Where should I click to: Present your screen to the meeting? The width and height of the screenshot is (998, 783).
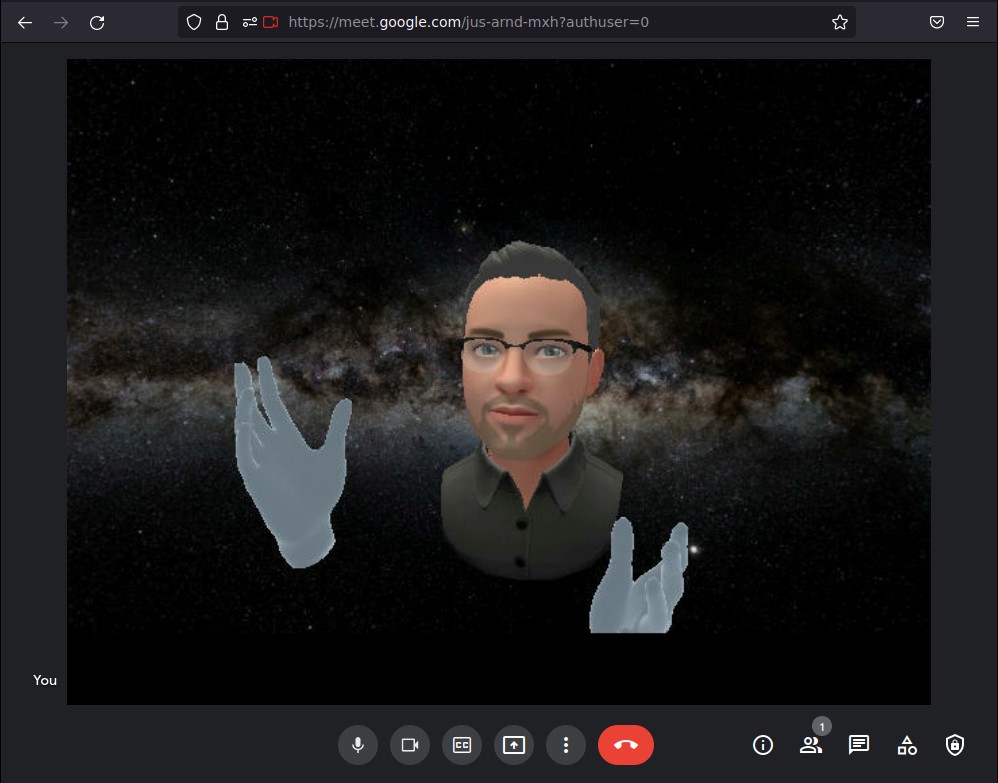click(x=514, y=745)
